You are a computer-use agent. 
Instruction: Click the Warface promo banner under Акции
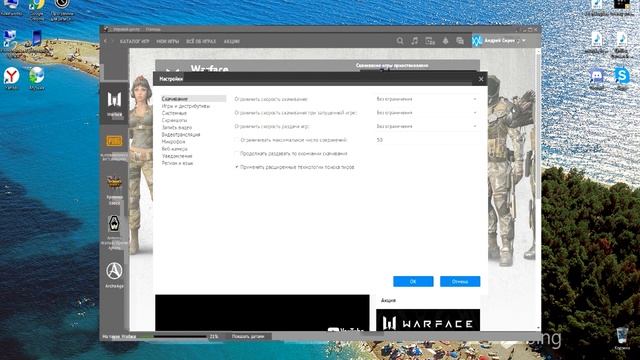coord(428,320)
